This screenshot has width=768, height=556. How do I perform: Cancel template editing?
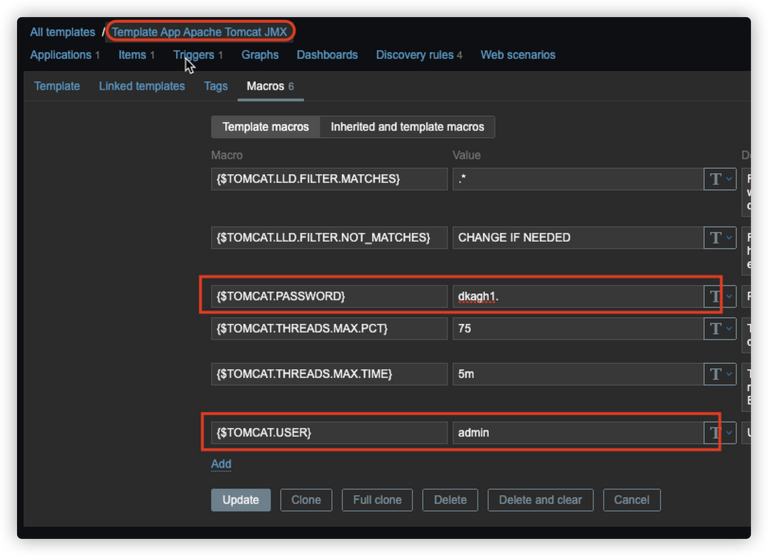pos(632,500)
